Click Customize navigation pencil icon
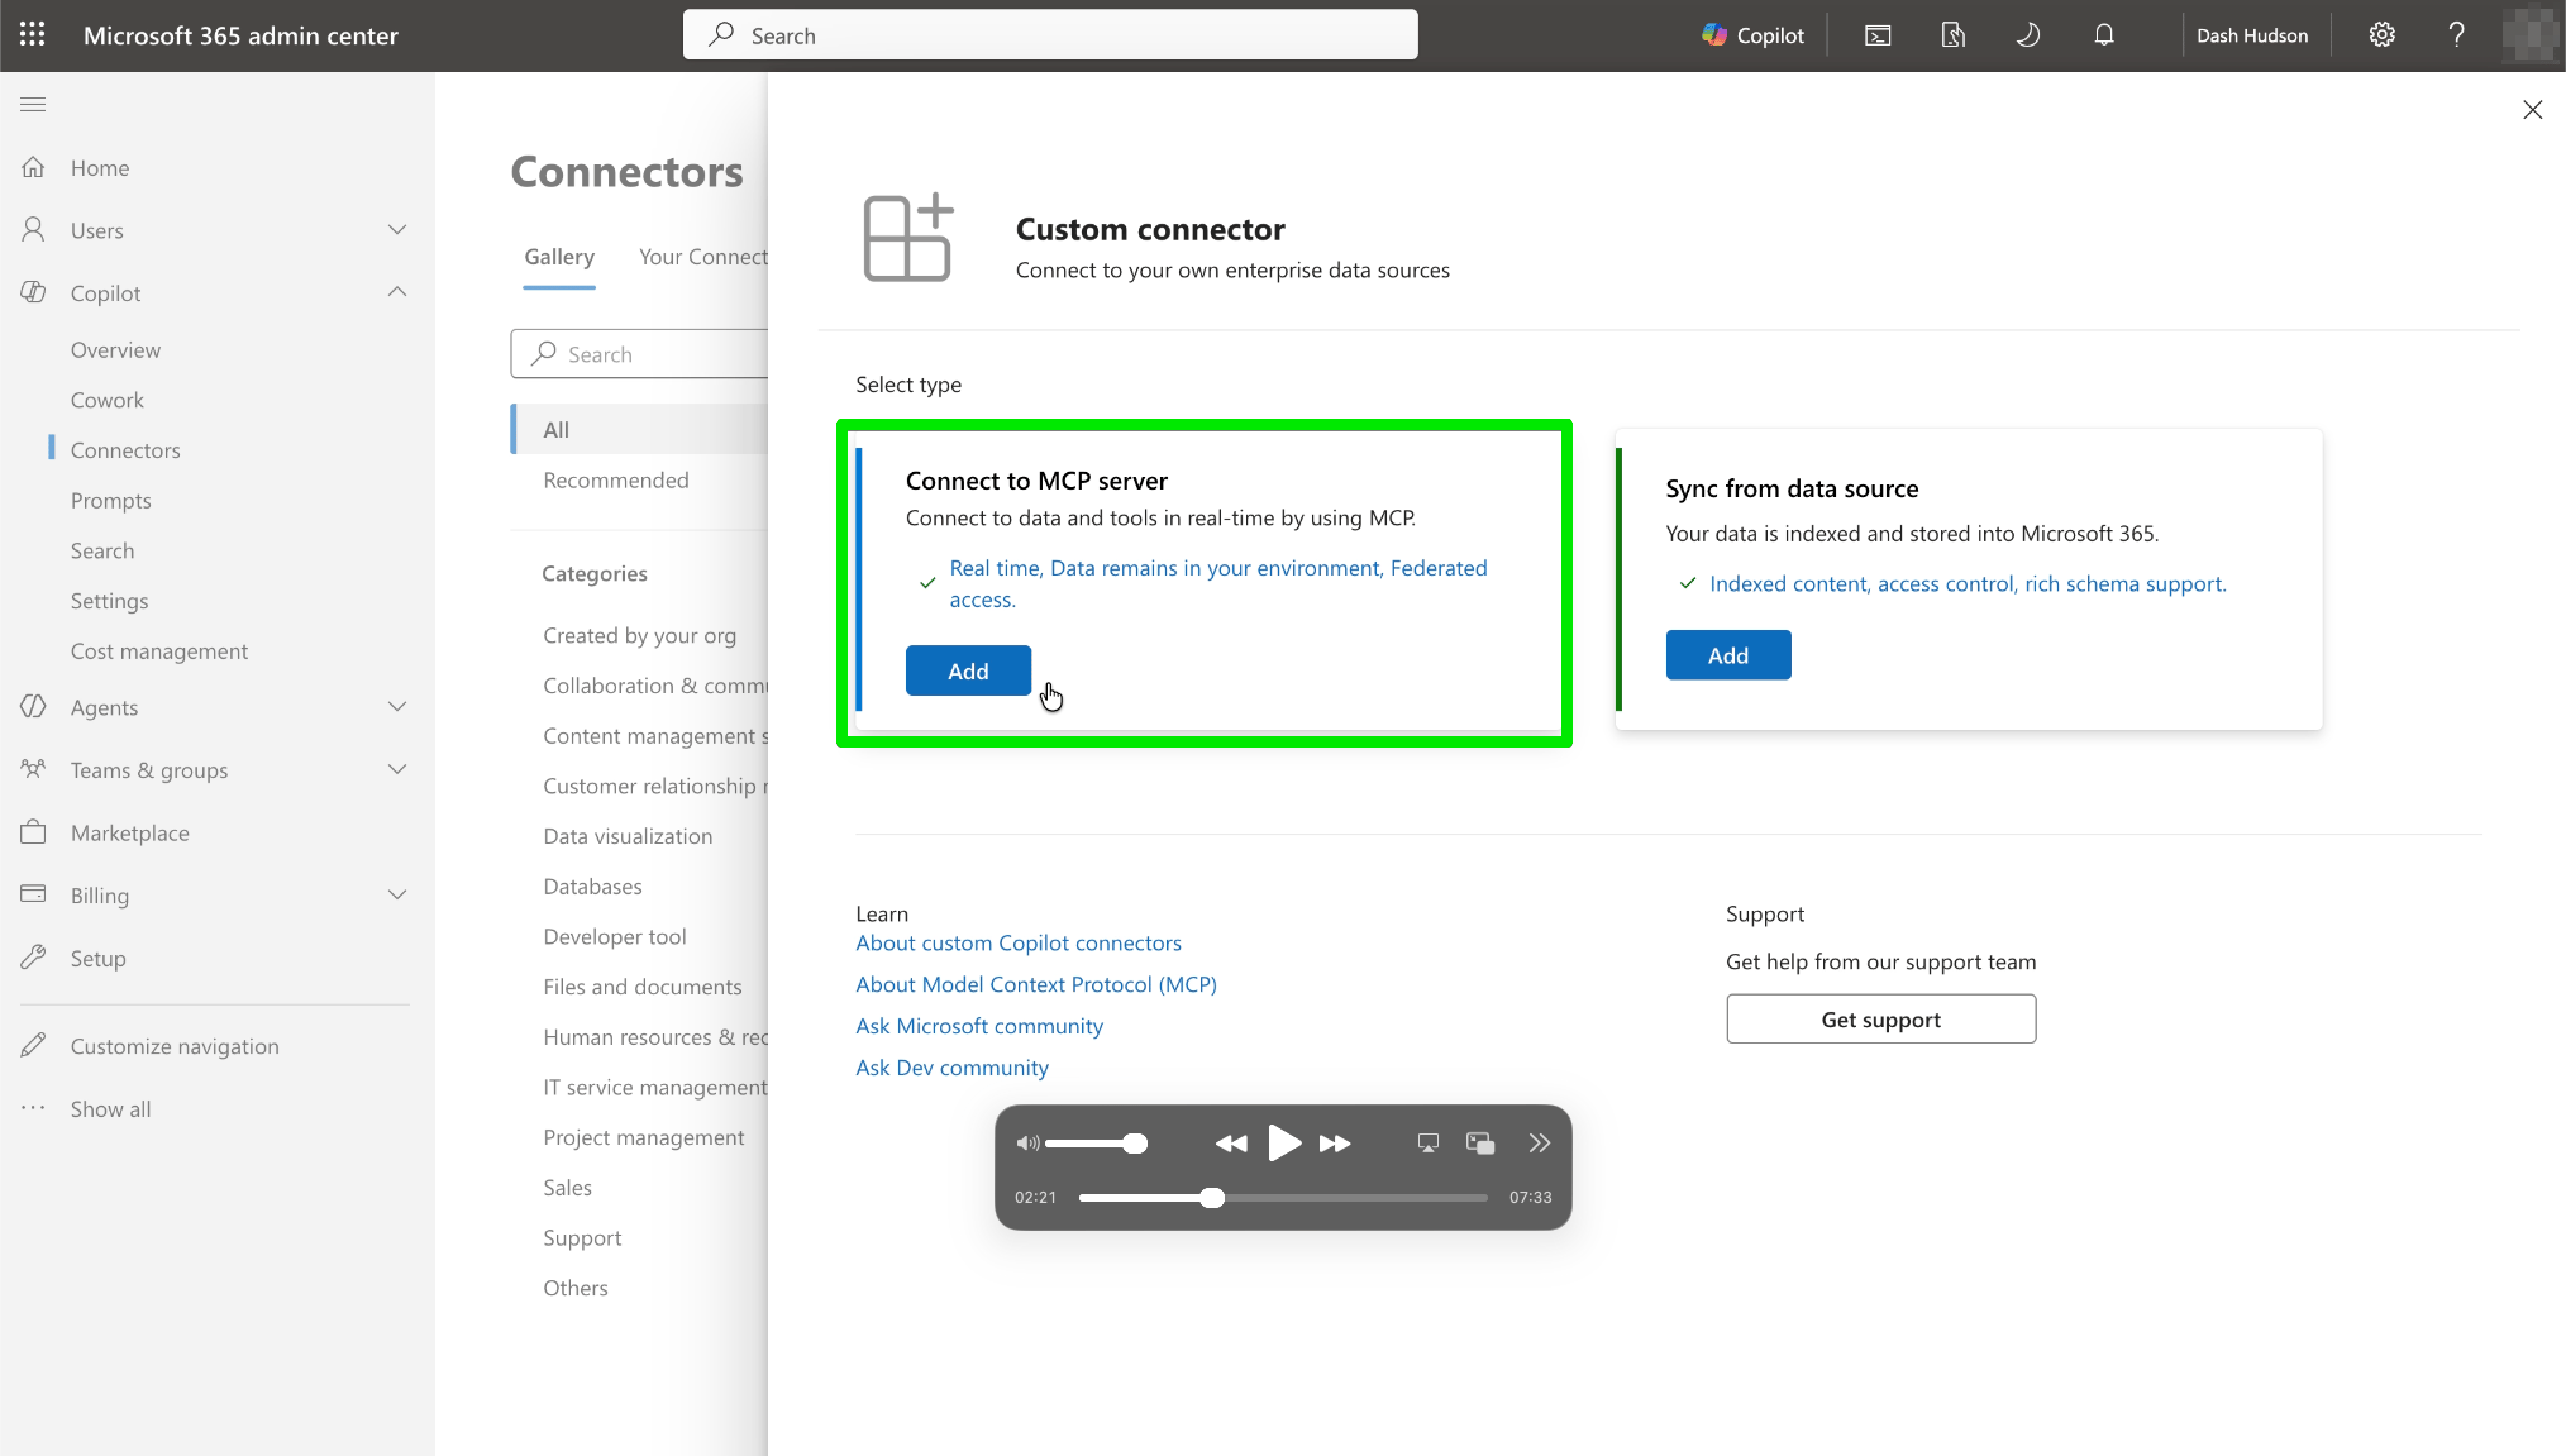The image size is (2566, 1456). point(33,1045)
